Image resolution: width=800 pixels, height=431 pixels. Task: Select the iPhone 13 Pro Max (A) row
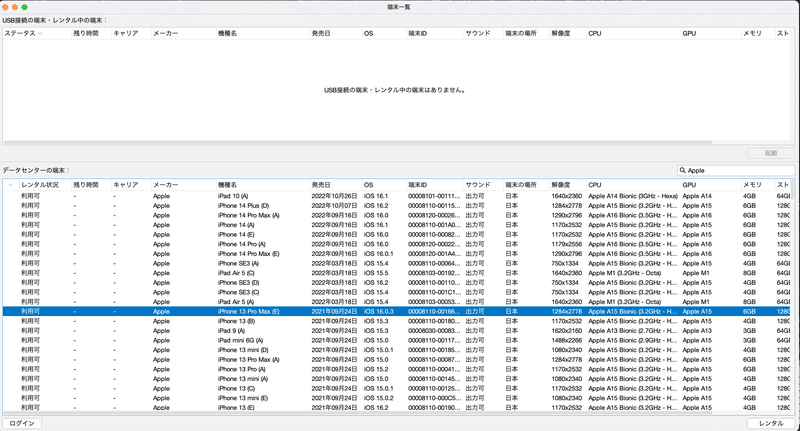pyautogui.click(x=396, y=360)
